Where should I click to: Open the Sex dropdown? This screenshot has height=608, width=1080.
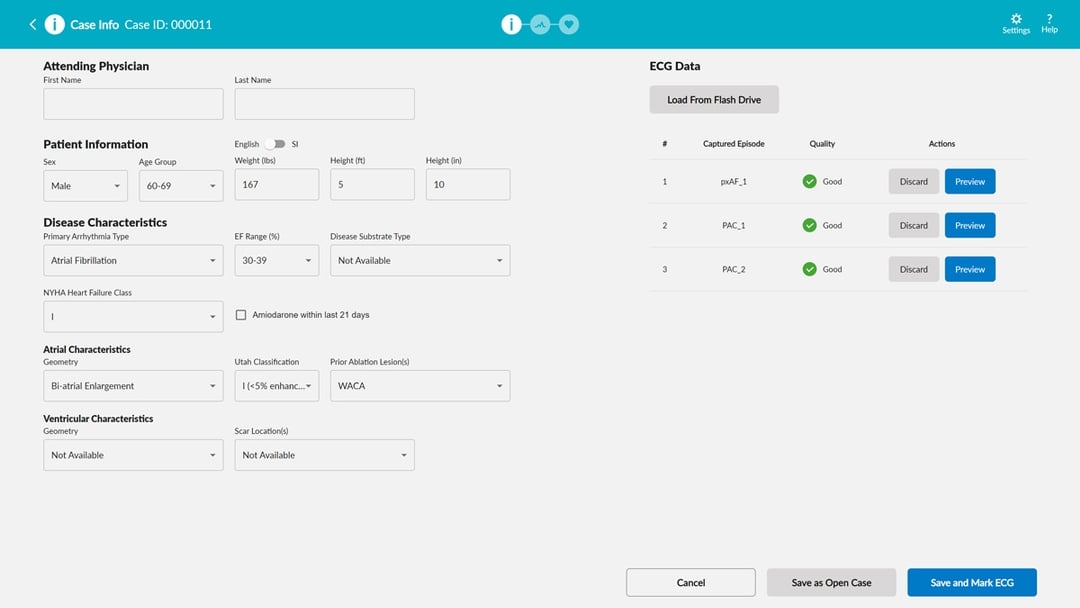click(85, 185)
